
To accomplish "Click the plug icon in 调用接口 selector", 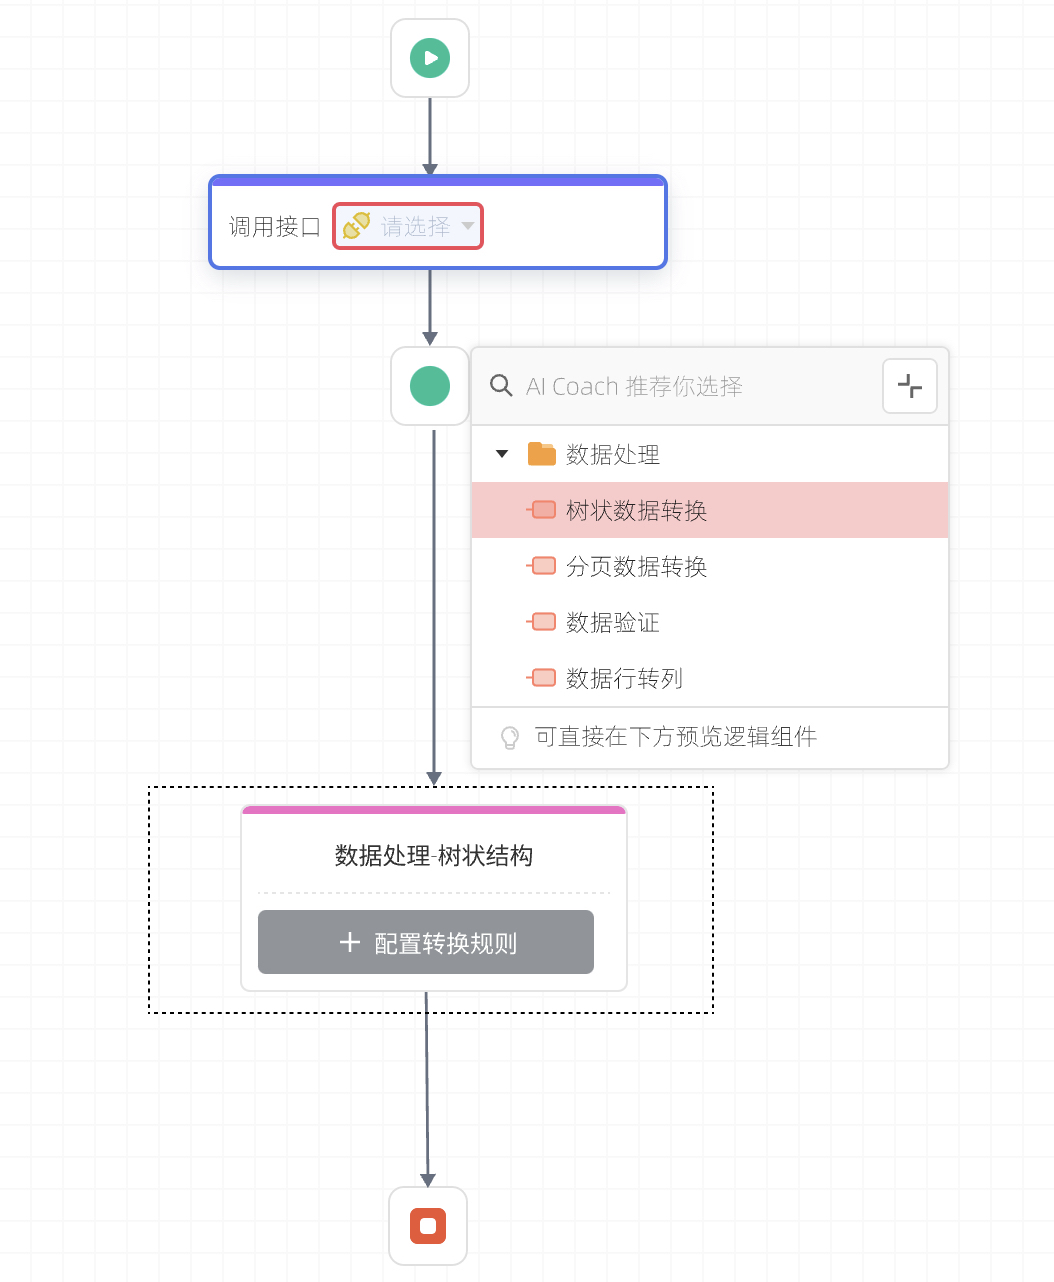I will click(x=357, y=226).
